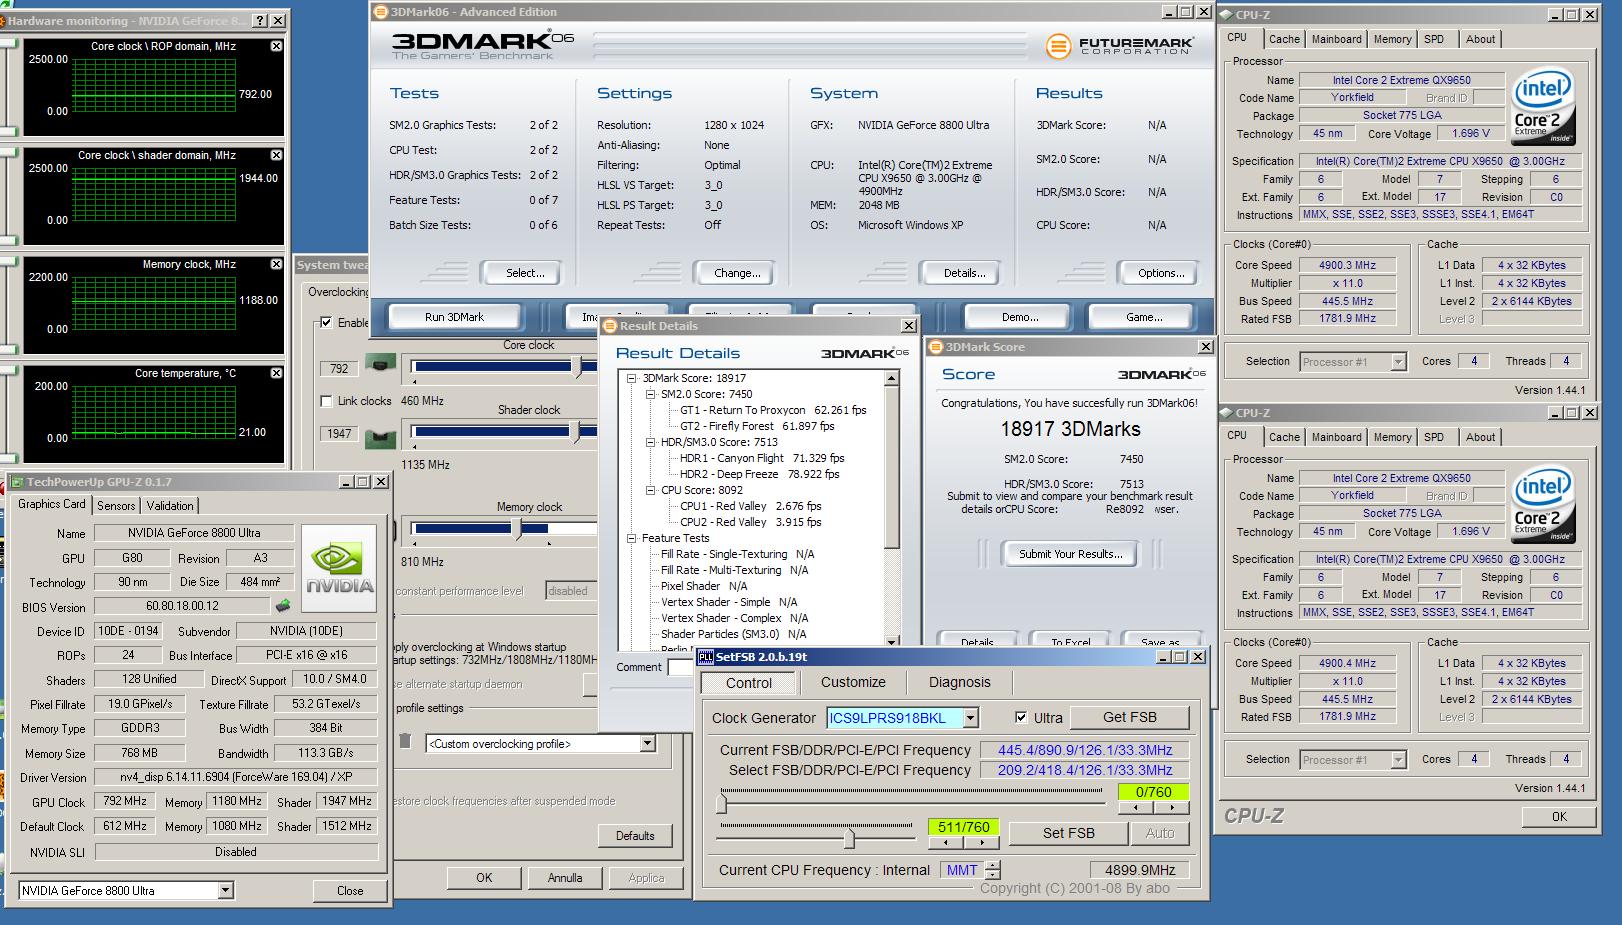Click scrollbar down arrow in Result Details

coord(892,641)
